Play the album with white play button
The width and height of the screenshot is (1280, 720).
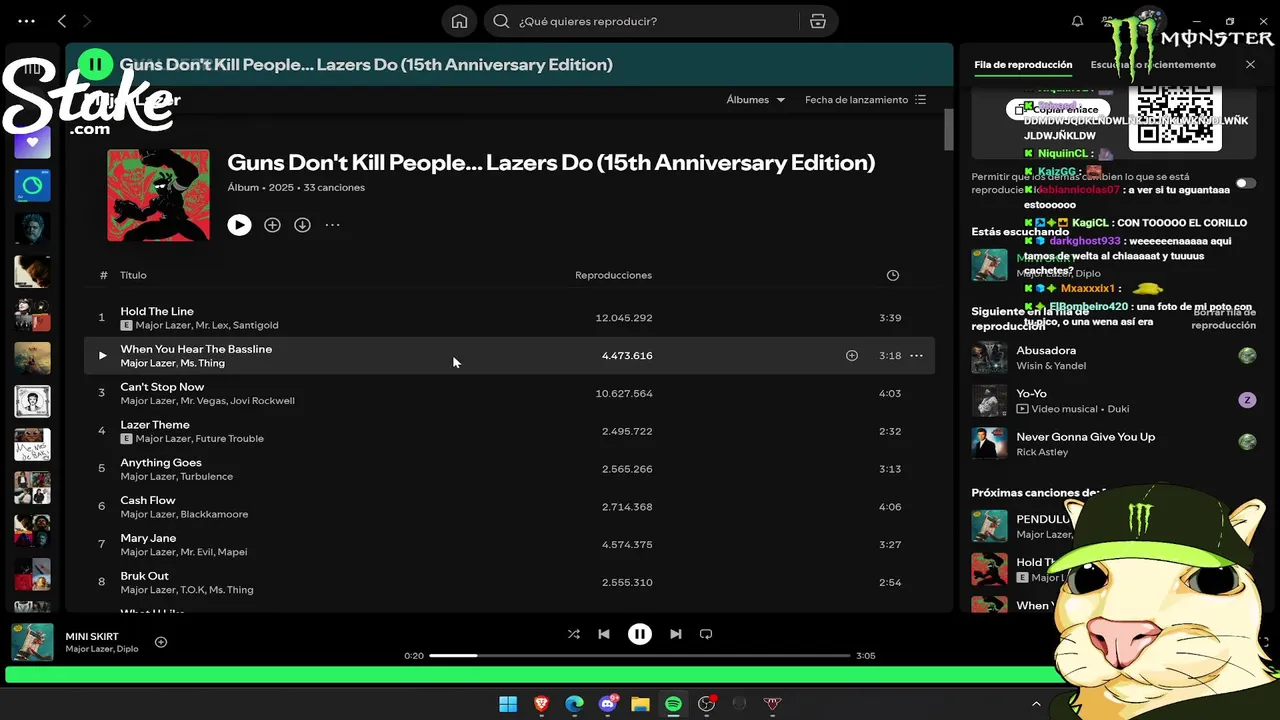point(239,225)
